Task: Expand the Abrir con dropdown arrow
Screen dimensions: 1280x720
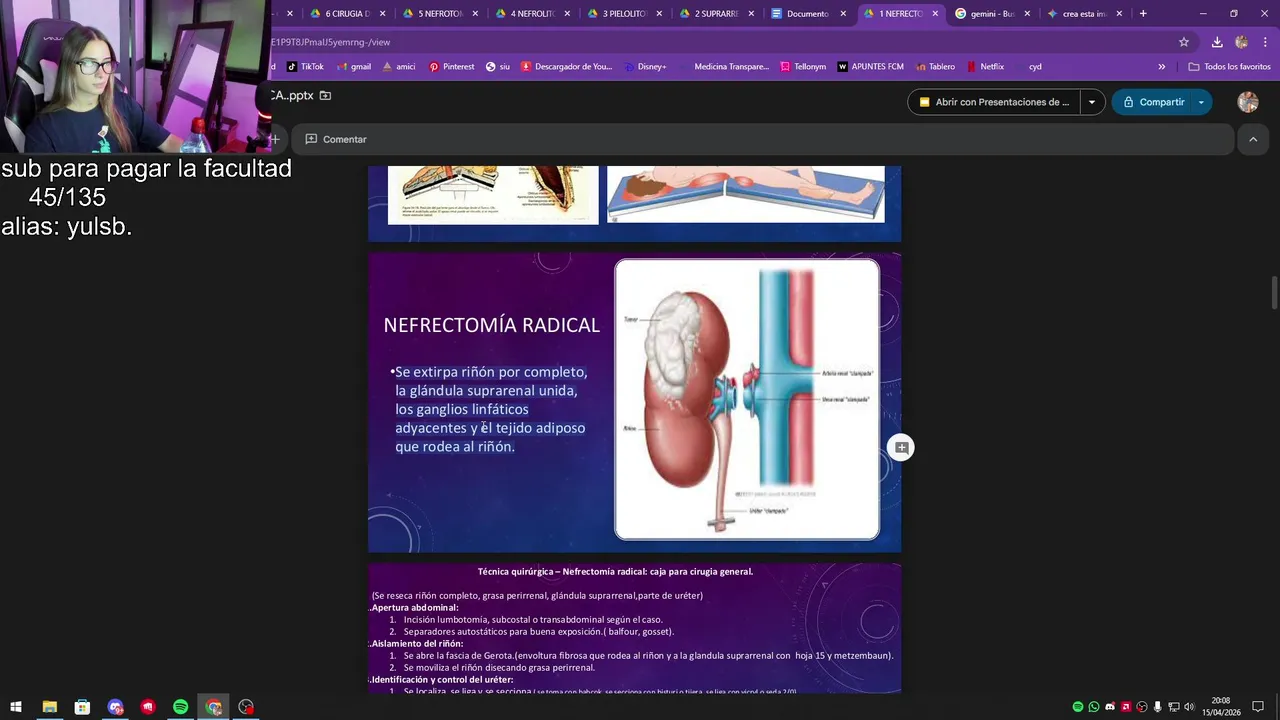Action: pos(1092,102)
